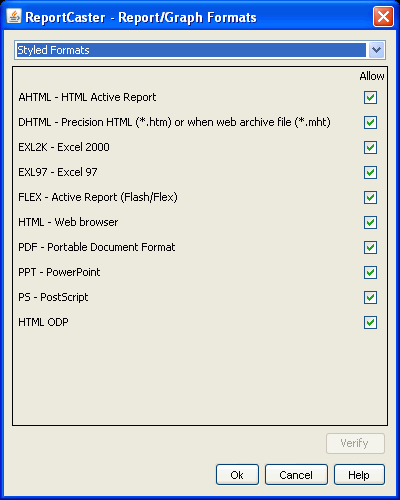The image size is (400, 500).
Task: Uncheck the HTML ODP checkbox
Action: click(370, 323)
